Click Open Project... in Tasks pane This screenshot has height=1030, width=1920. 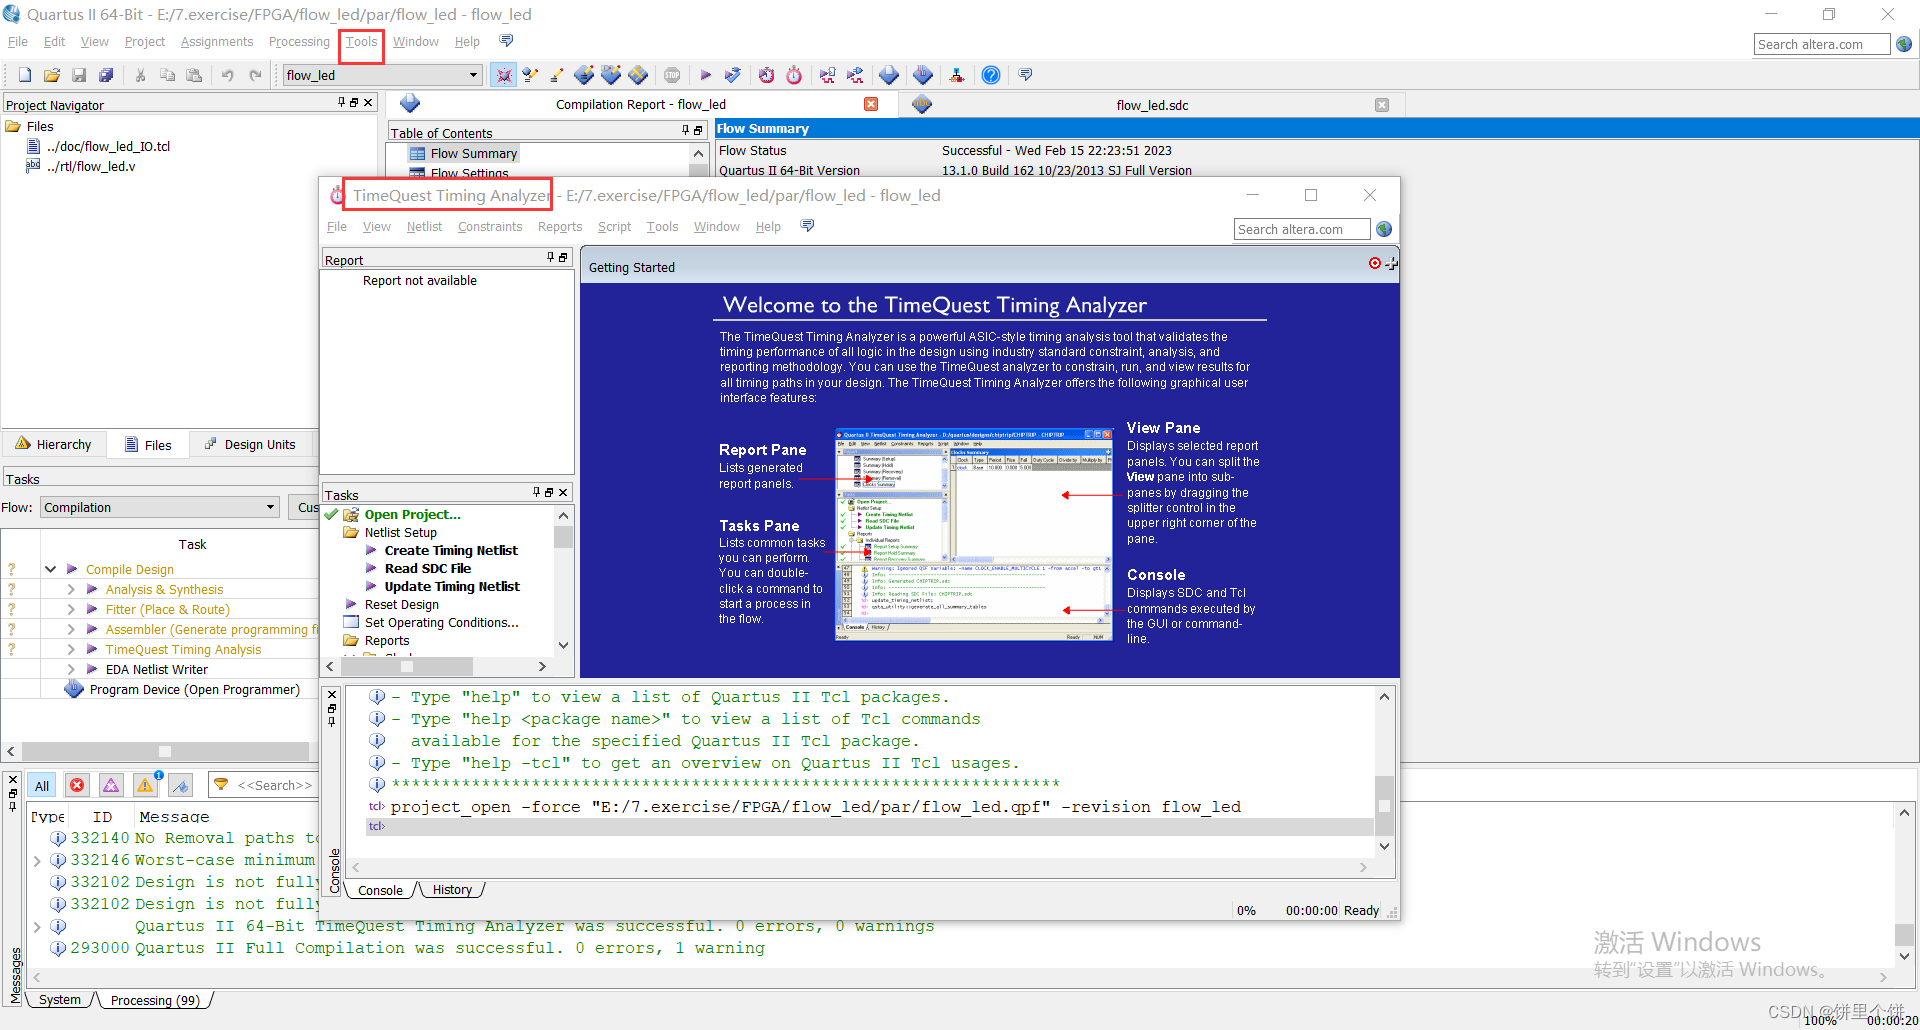[x=412, y=514]
